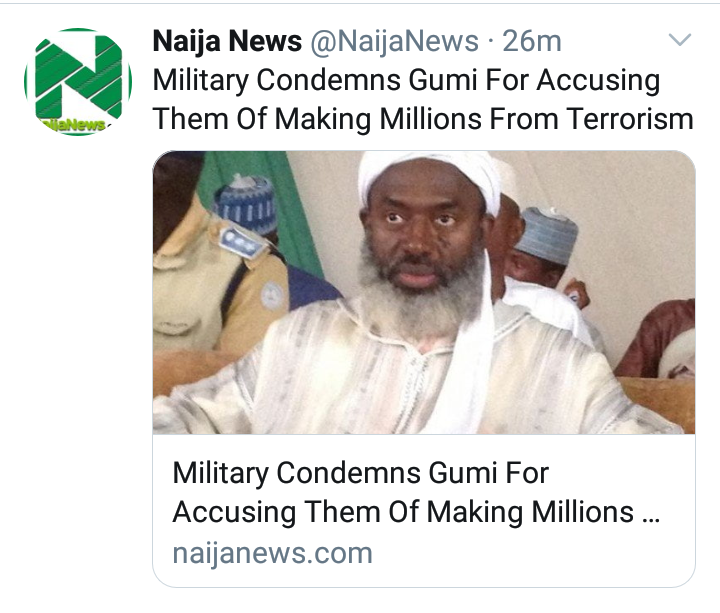Image resolution: width=720 pixels, height=613 pixels.
Task: Open card headline 'Military Condemns Gumi For'
Action: click(x=360, y=473)
